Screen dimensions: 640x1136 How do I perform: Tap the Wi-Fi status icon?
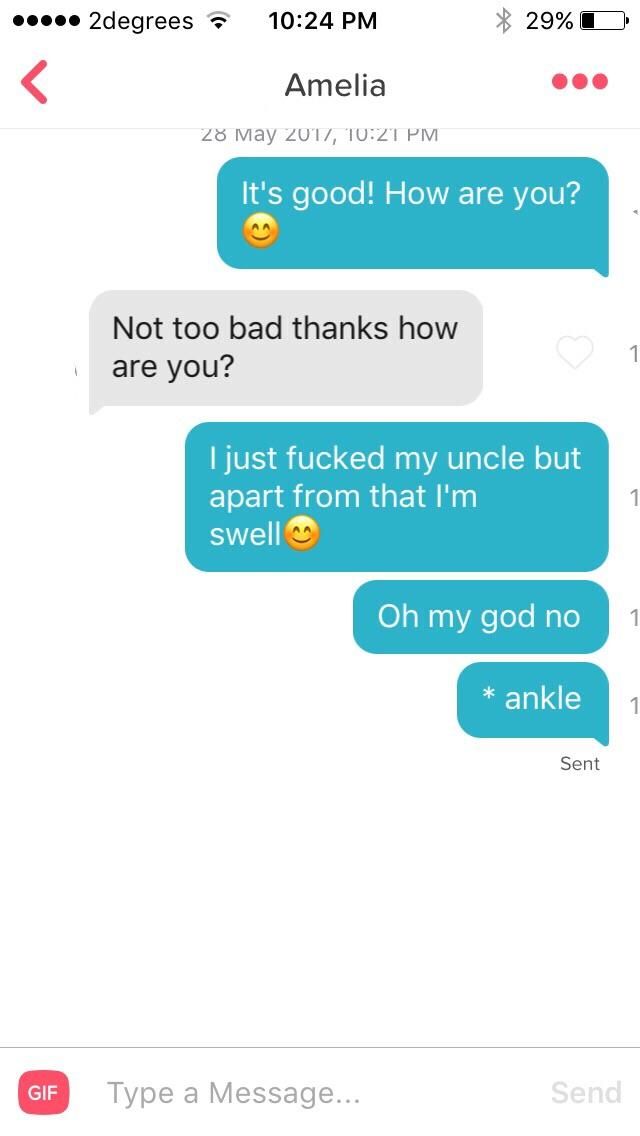[x=217, y=21]
